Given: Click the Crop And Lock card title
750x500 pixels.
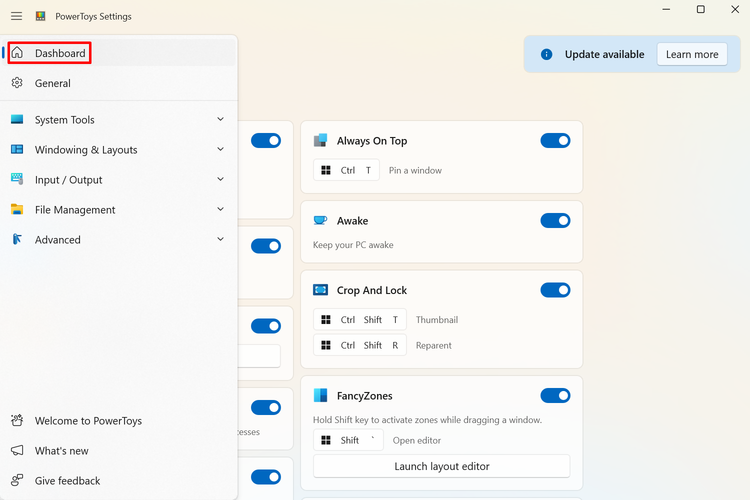Looking at the screenshot, I should [x=372, y=290].
